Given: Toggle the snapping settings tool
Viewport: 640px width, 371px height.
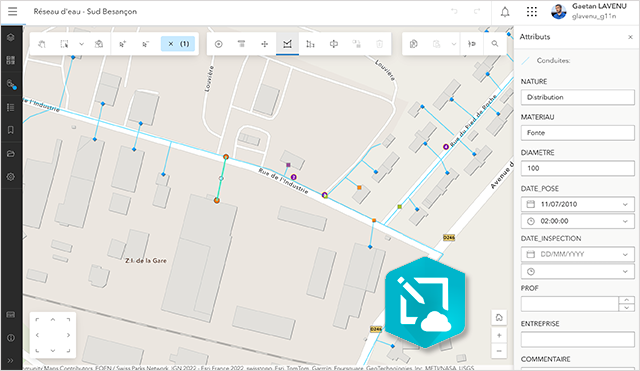Looking at the screenshot, I should [472, 44].
